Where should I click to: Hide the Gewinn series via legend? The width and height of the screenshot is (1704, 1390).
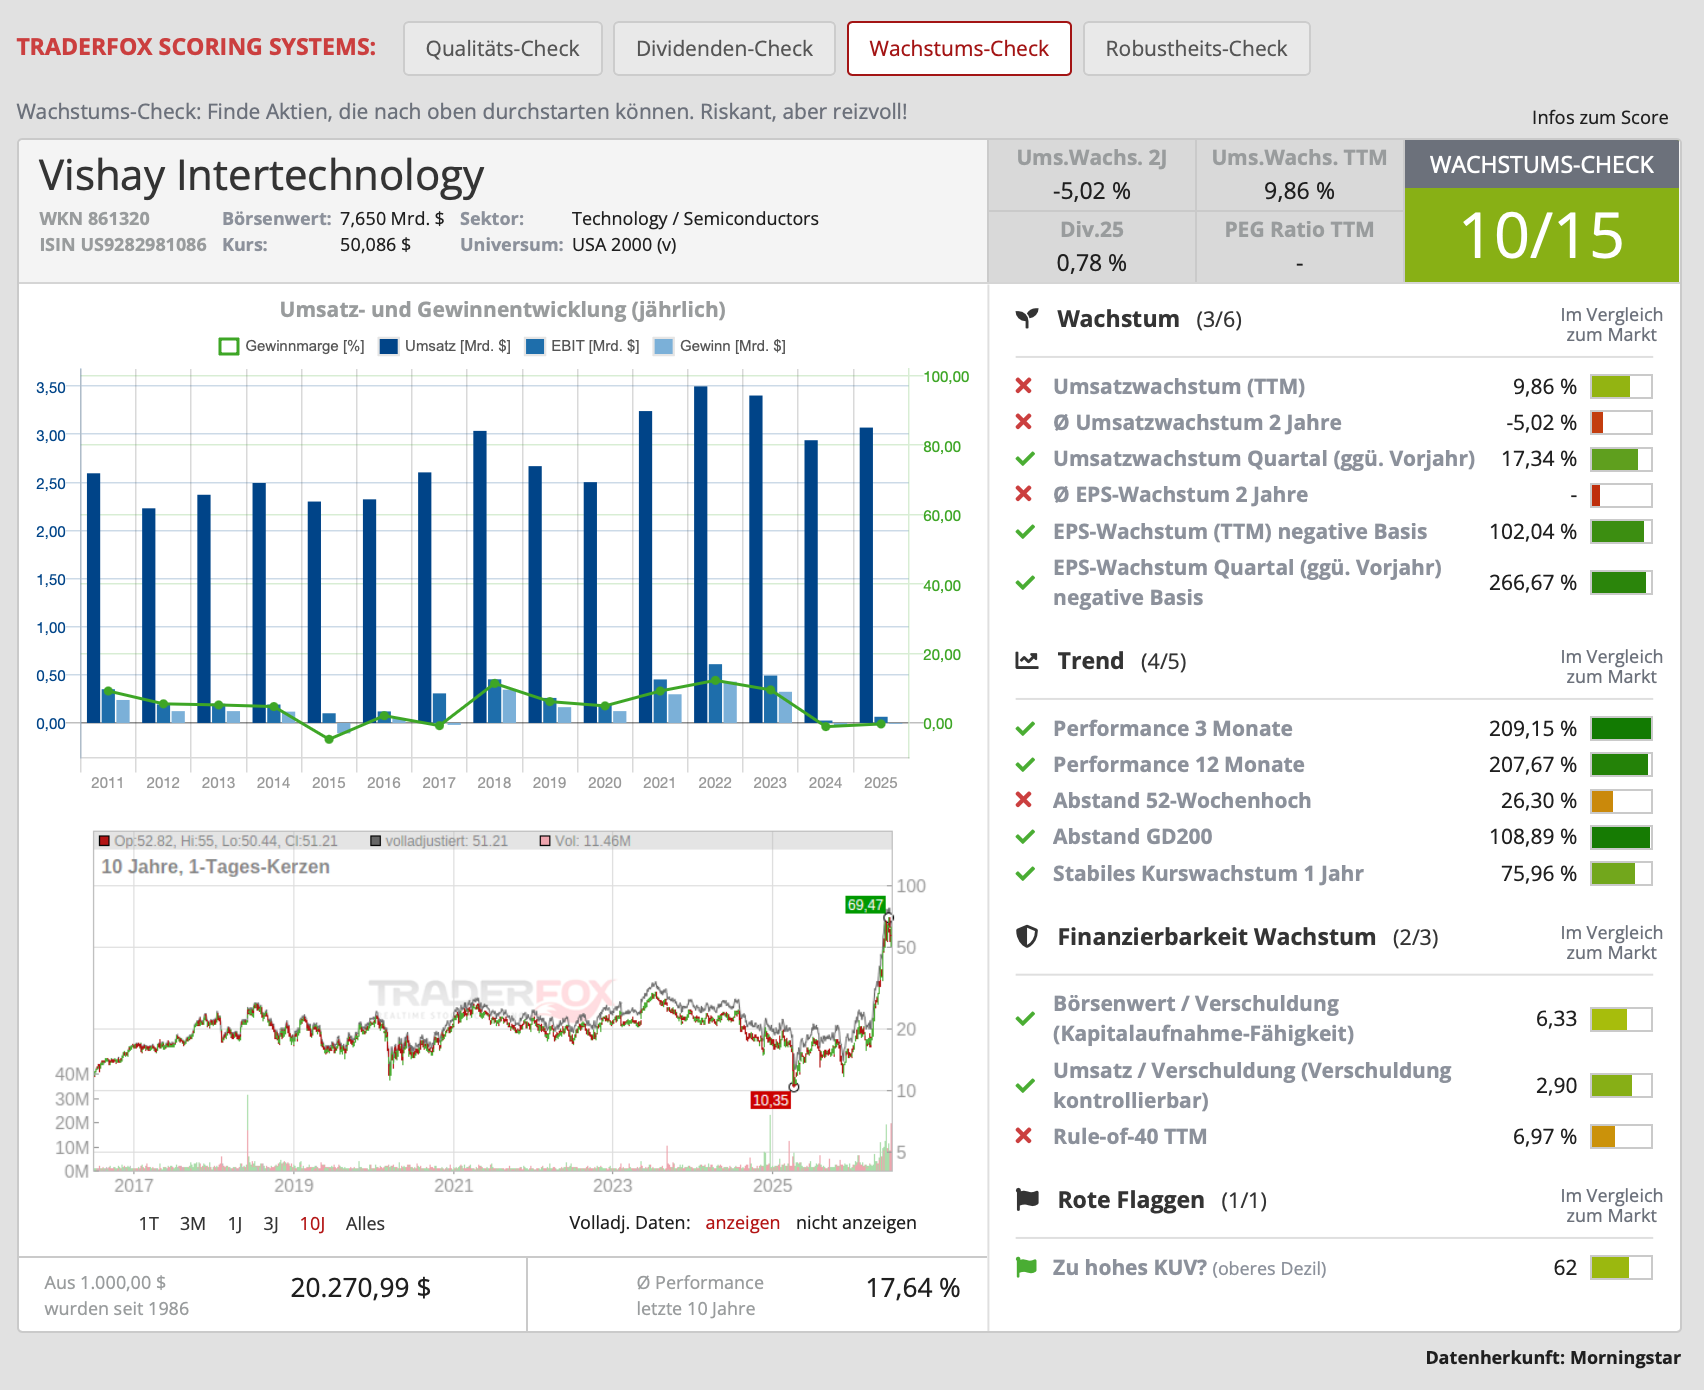click(x=720, y=346)
